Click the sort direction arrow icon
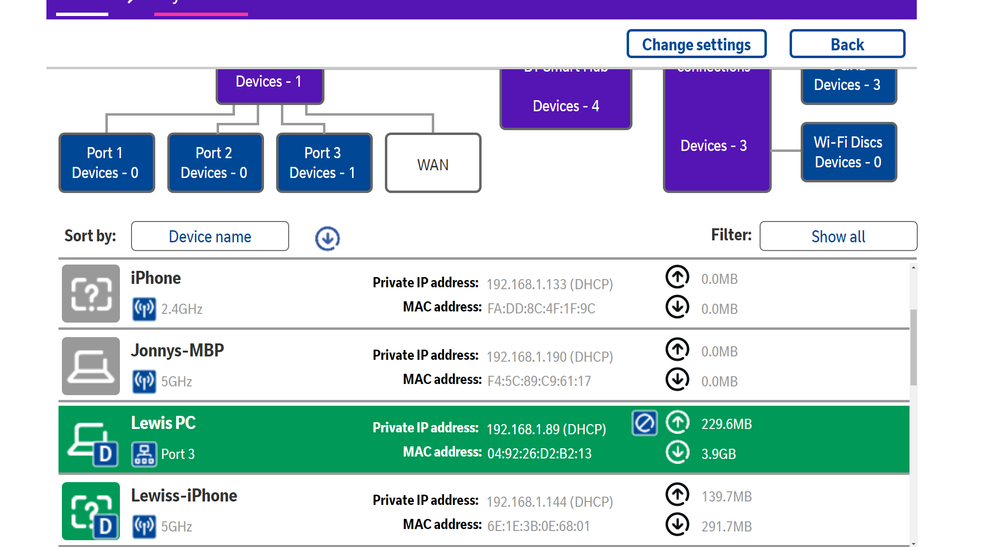Viewport: 998px width, 547px height. pos(327,238)
